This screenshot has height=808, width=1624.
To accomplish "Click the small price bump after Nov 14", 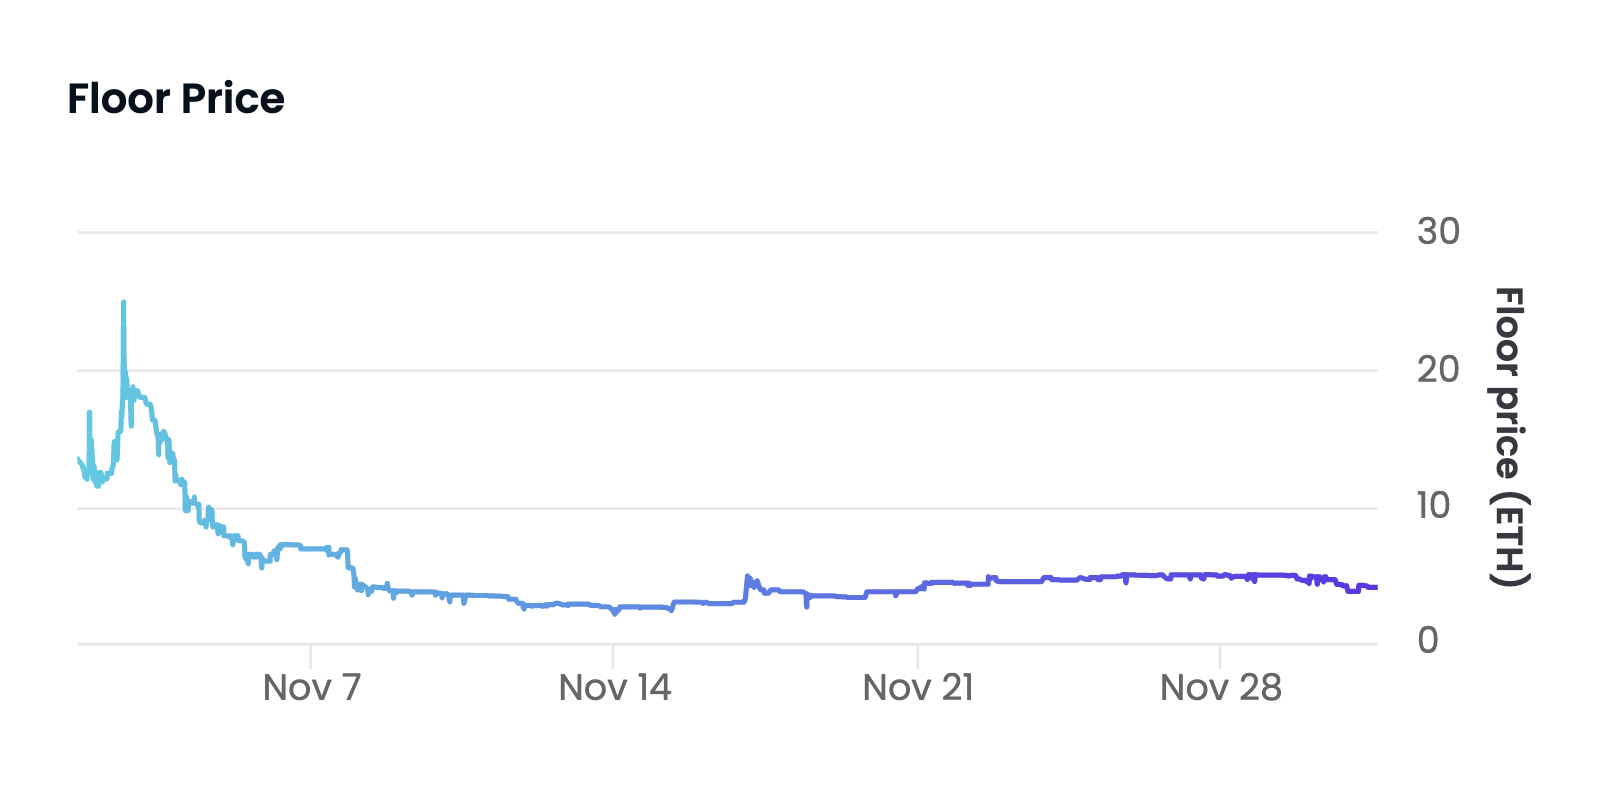I will tap(748, 580).
